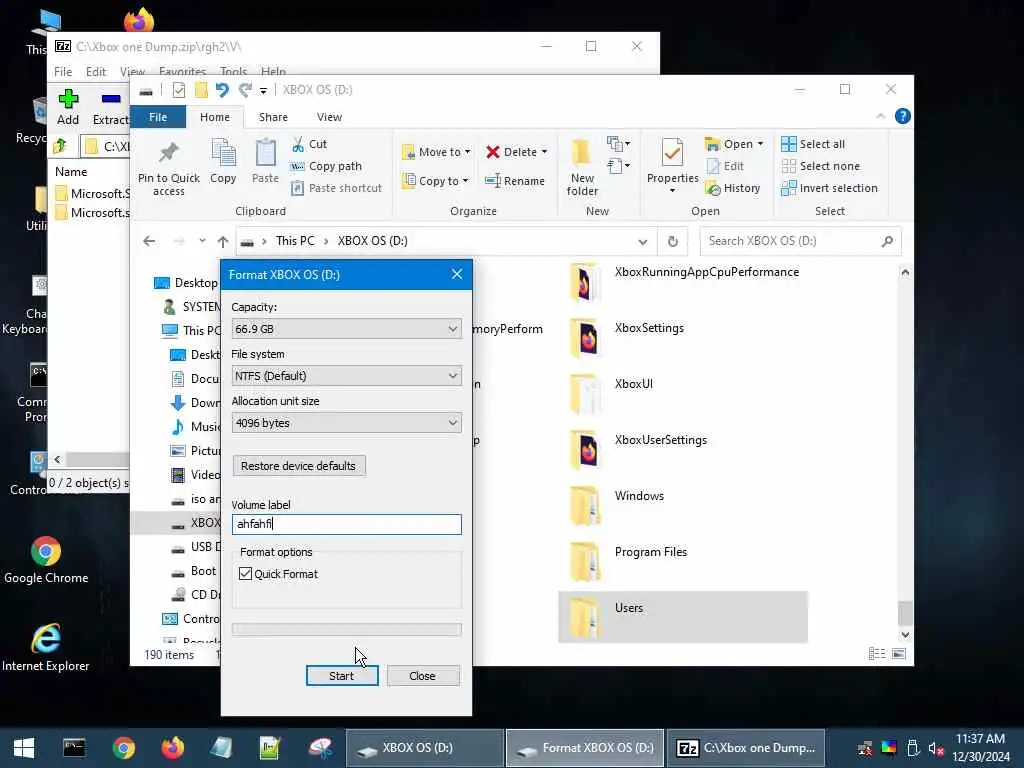Click the Copy icon in the Clipboard group

click(223, 153)
